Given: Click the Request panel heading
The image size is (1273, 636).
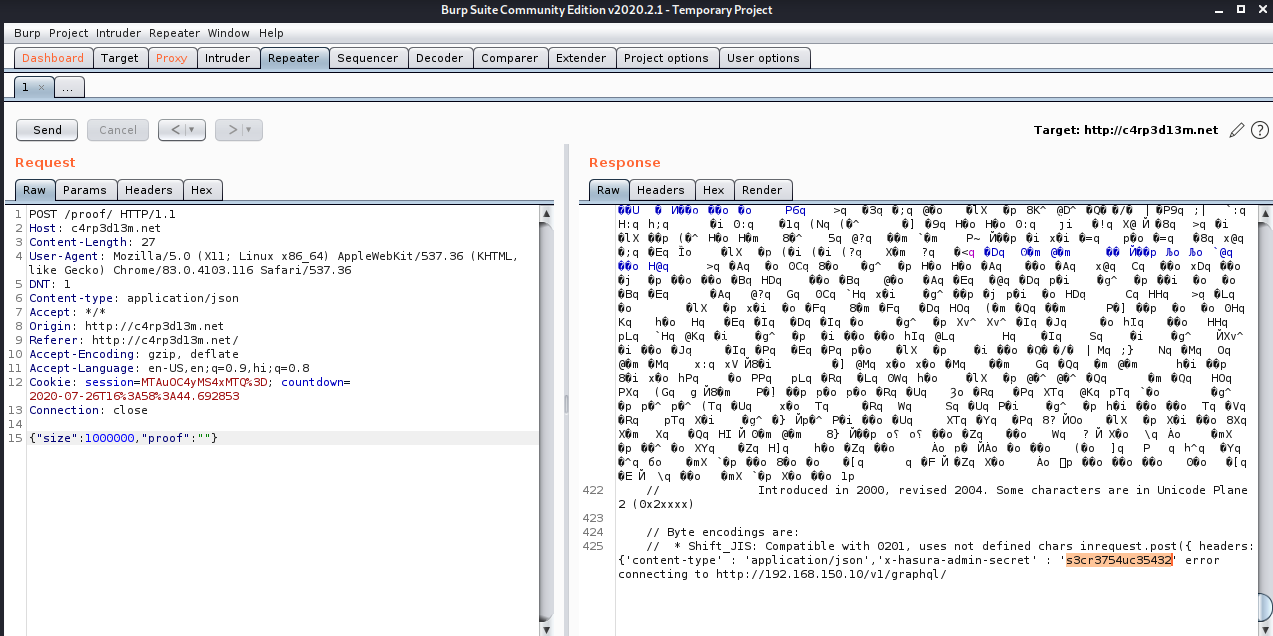Looking at the screenshot, I should (x=45, y=162).
